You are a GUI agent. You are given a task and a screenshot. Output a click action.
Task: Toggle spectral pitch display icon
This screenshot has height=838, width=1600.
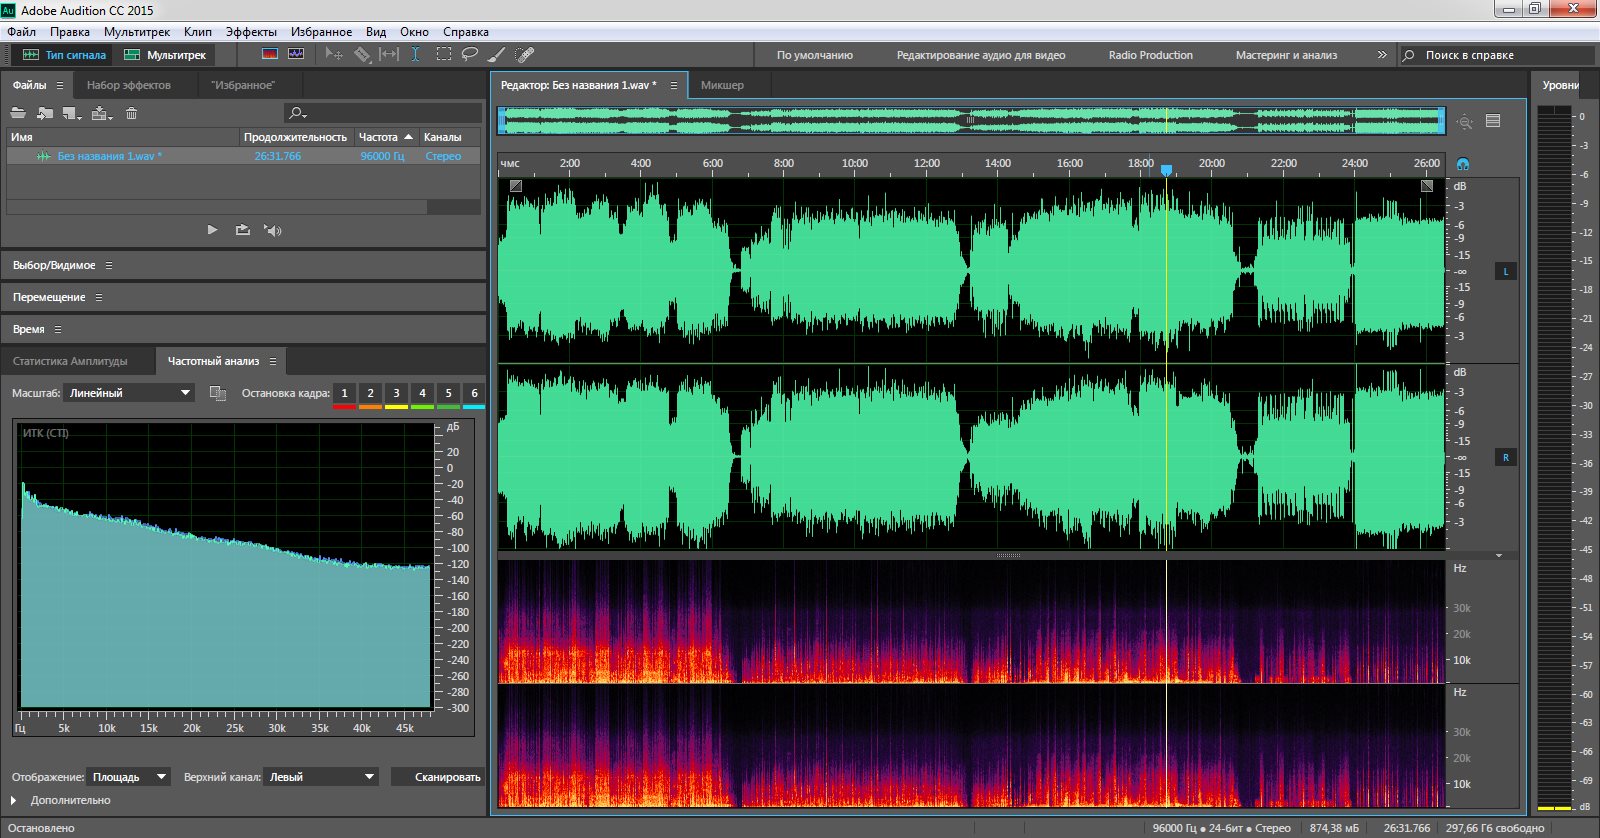(296, 54)
